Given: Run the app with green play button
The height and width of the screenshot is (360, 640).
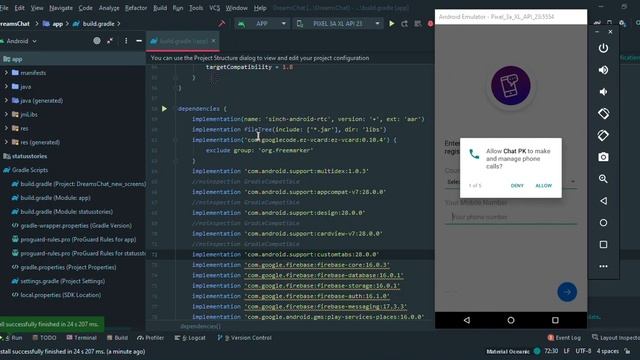Looking at the screenshot, I should 391,24.
